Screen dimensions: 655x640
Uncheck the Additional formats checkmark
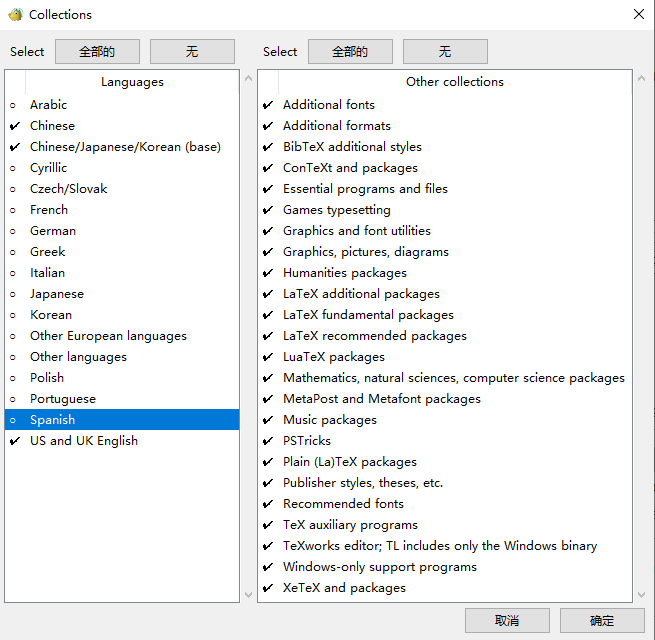268,126
